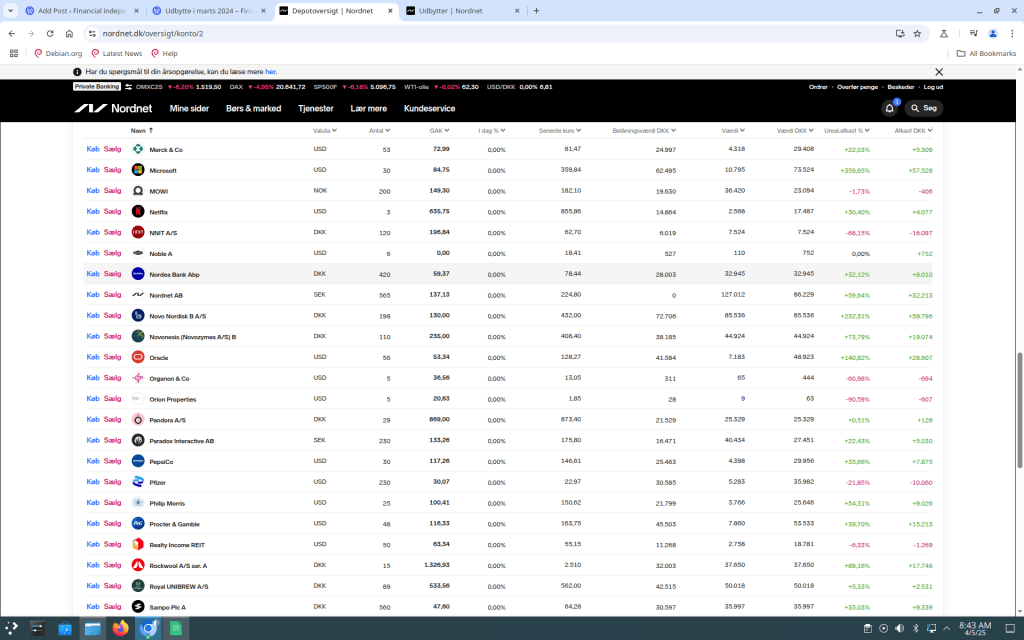Viewport: 1024px width, 640px height.
Task: Open the Børs & marked menu
Action: (253, 108)
